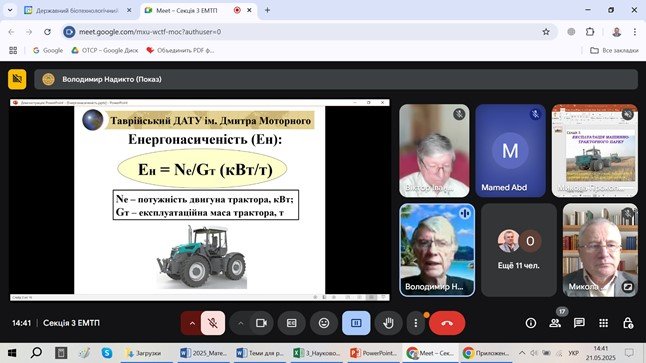Select Володимир Н. video tile

point(437,250)
